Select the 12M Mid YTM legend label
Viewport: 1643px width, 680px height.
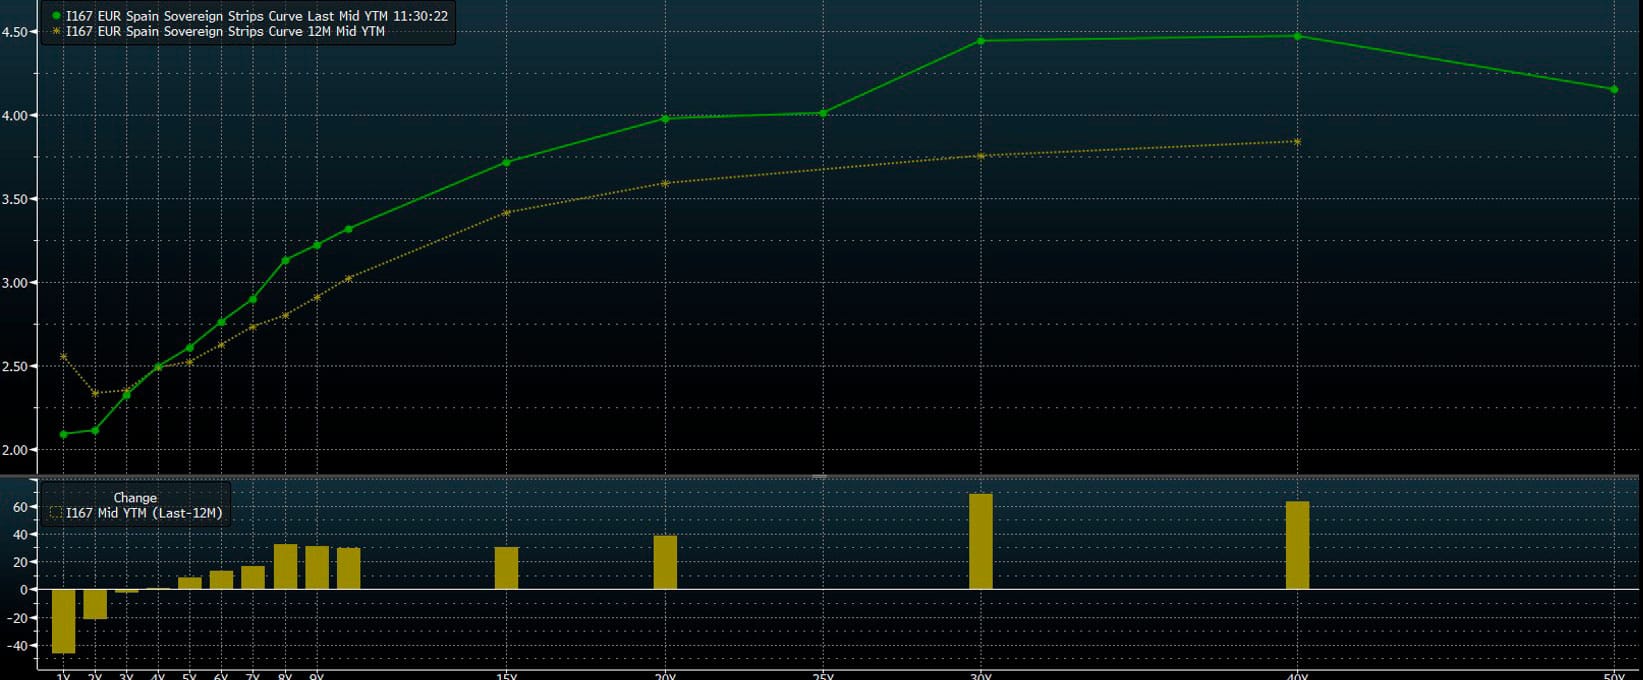click(x=225, y=32)
